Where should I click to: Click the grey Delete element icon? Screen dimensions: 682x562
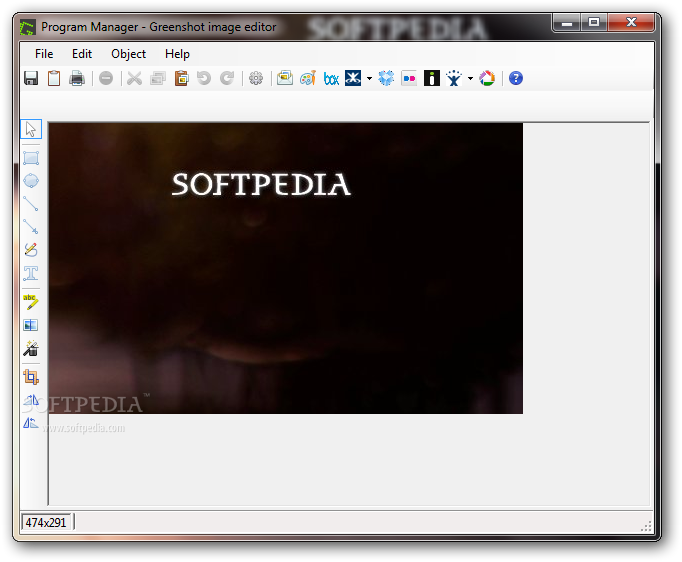tap(106, 78)
